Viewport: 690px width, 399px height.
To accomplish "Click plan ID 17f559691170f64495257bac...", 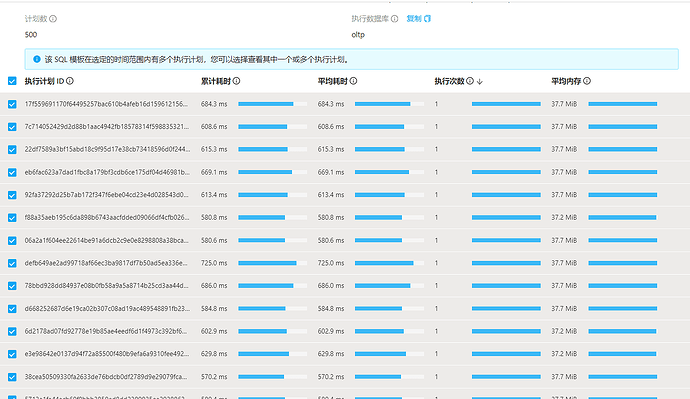I will [106, 104].
